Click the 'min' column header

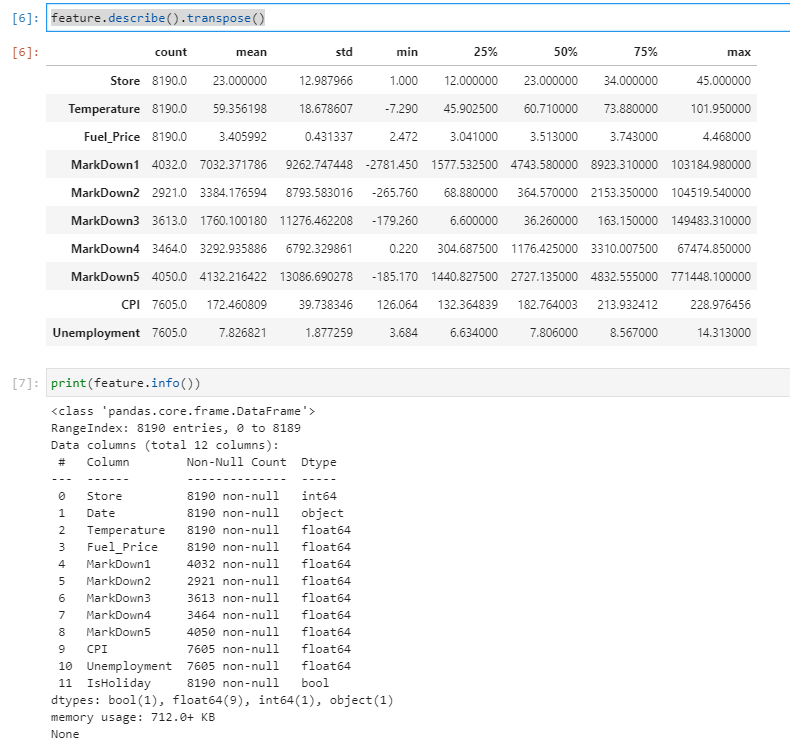[x=407, y=52]
